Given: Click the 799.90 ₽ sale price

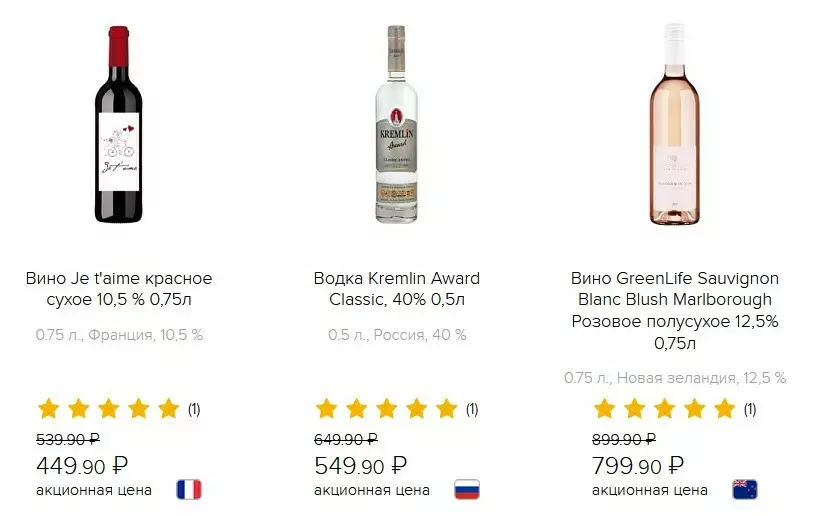Looking at the screenshot, I should pos(638,466).
